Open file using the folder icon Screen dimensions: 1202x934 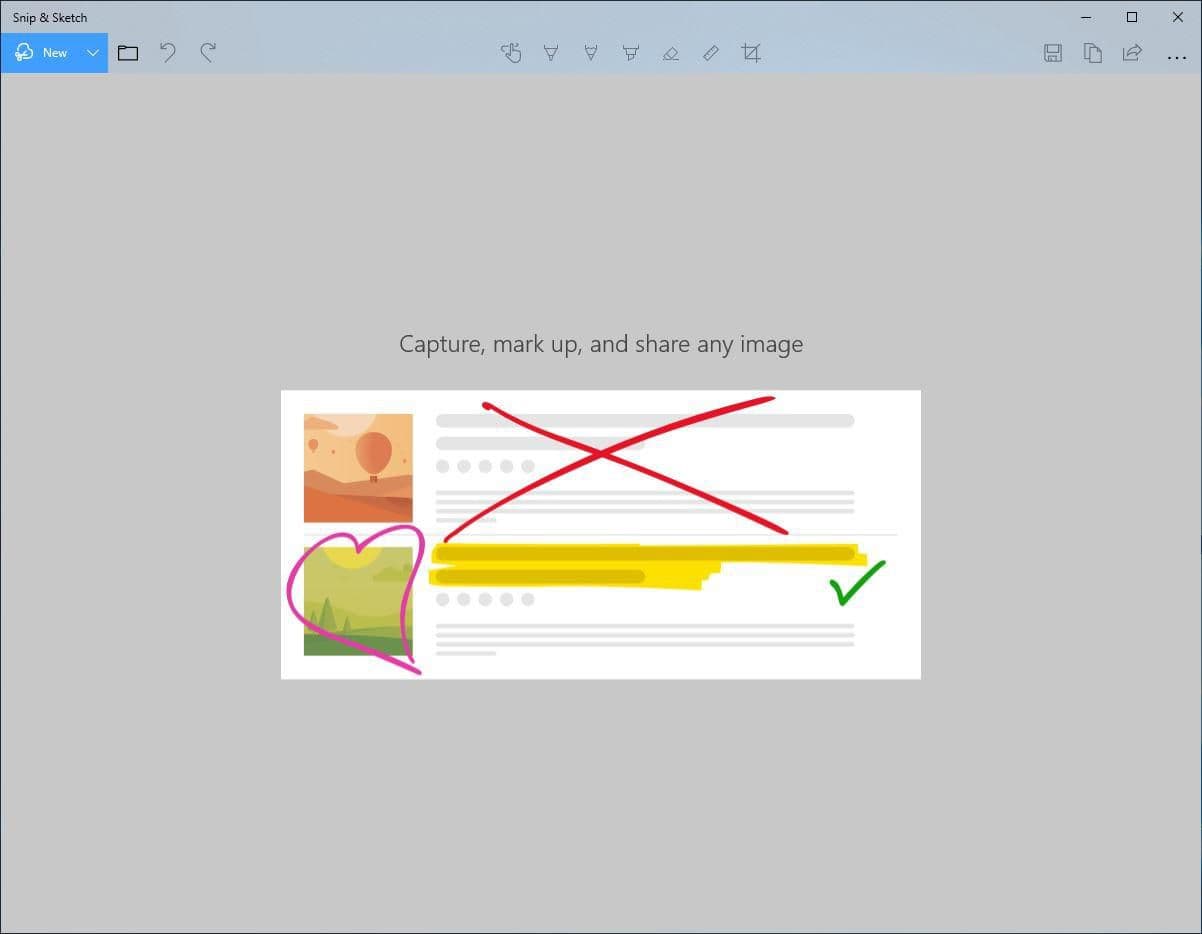pos(128,53)
